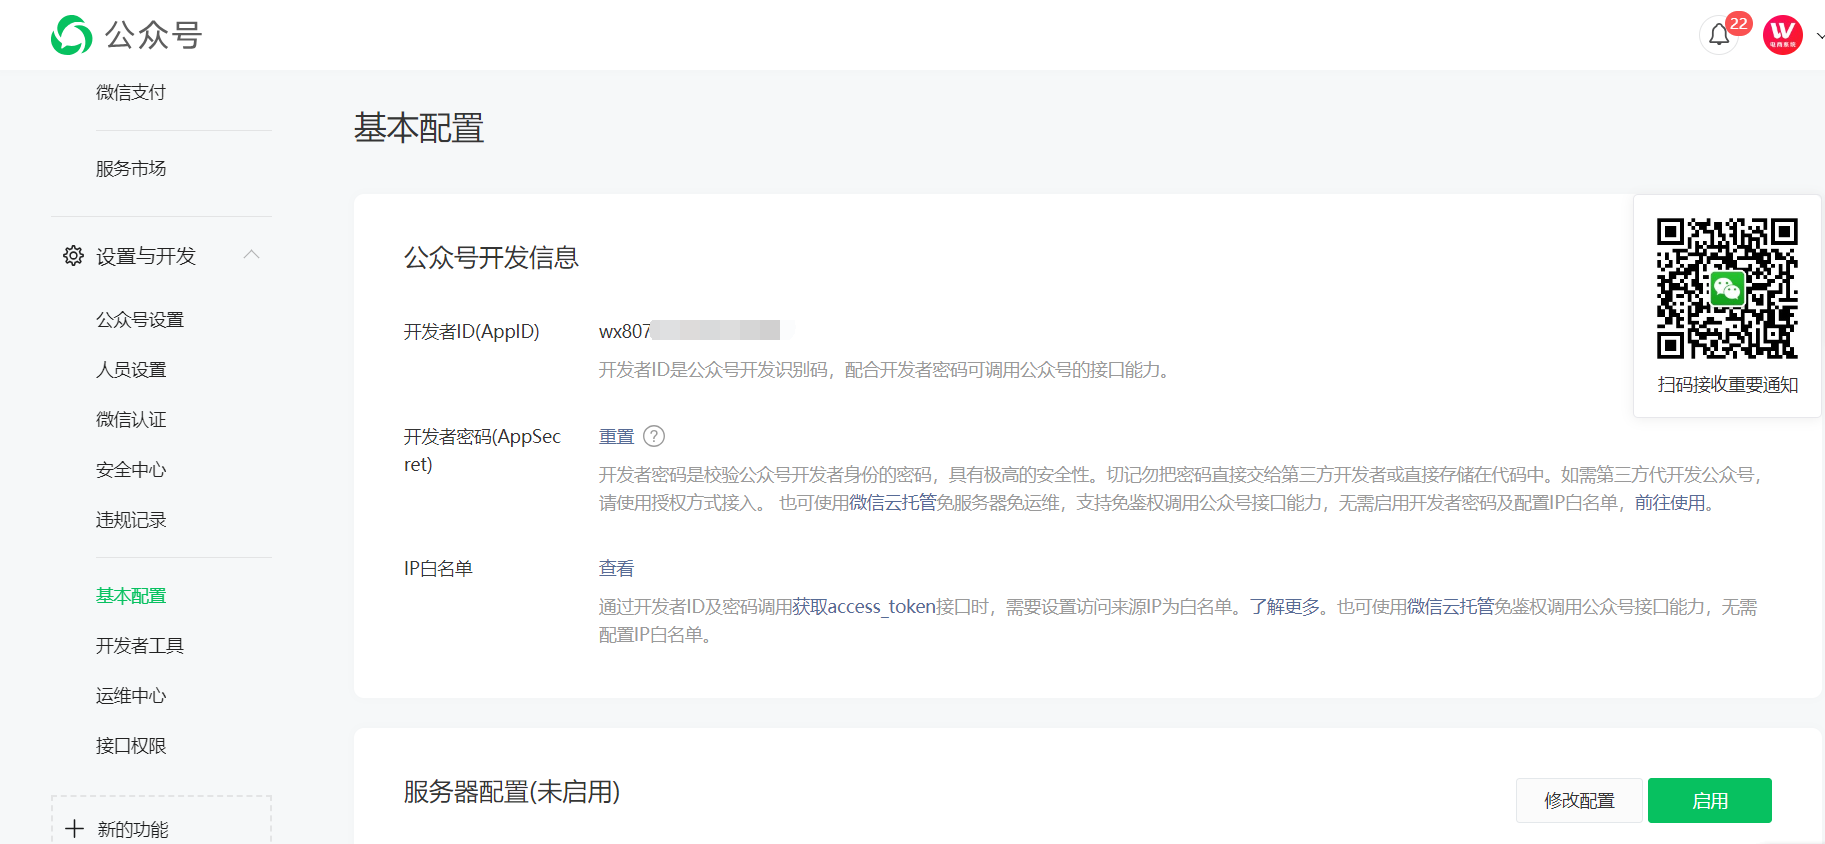The width and height of the screenshot is (1825, 844).
Task: Click the 扫码接收重要通知 caption
Action: click(x=1728, y=385)
